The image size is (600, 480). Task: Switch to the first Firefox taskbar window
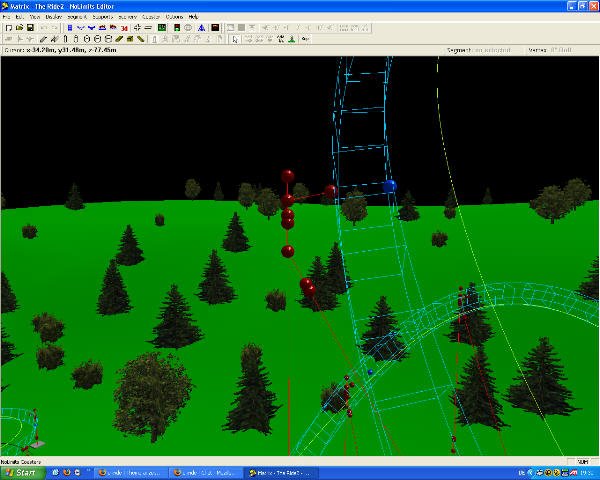point(130,473)
